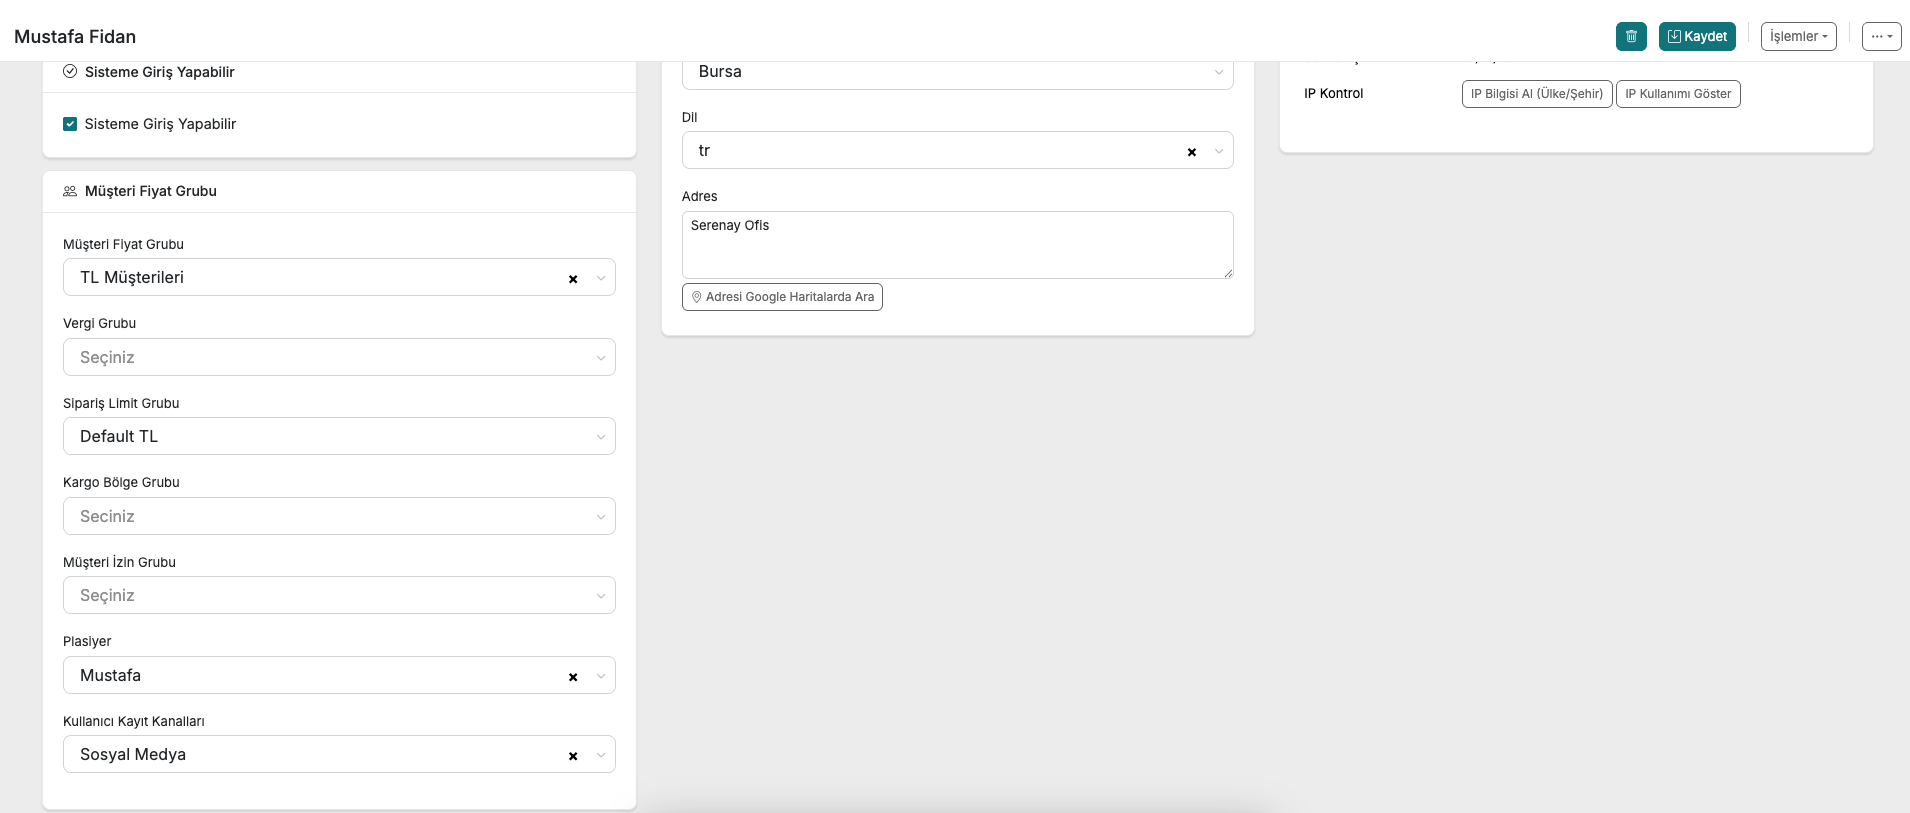Clear the tr language selection

click(x=1191, y=152)
